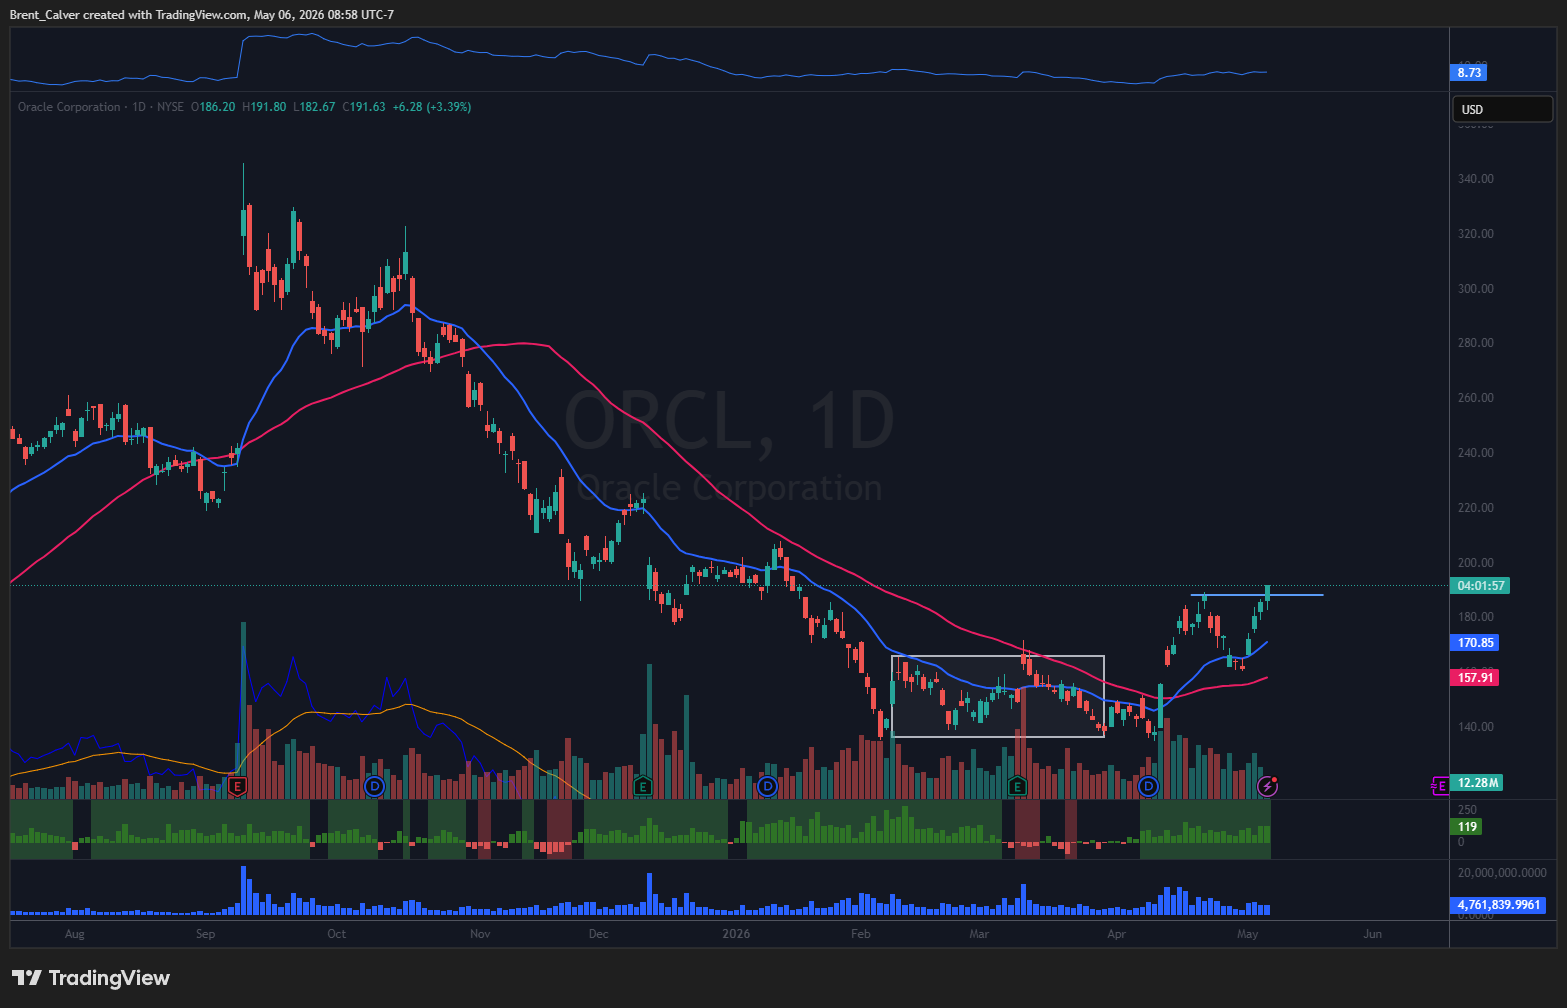Open the green earnings E marker in March
The height and width of the screenshot is (1008, 1567).
coord(1017,787)
